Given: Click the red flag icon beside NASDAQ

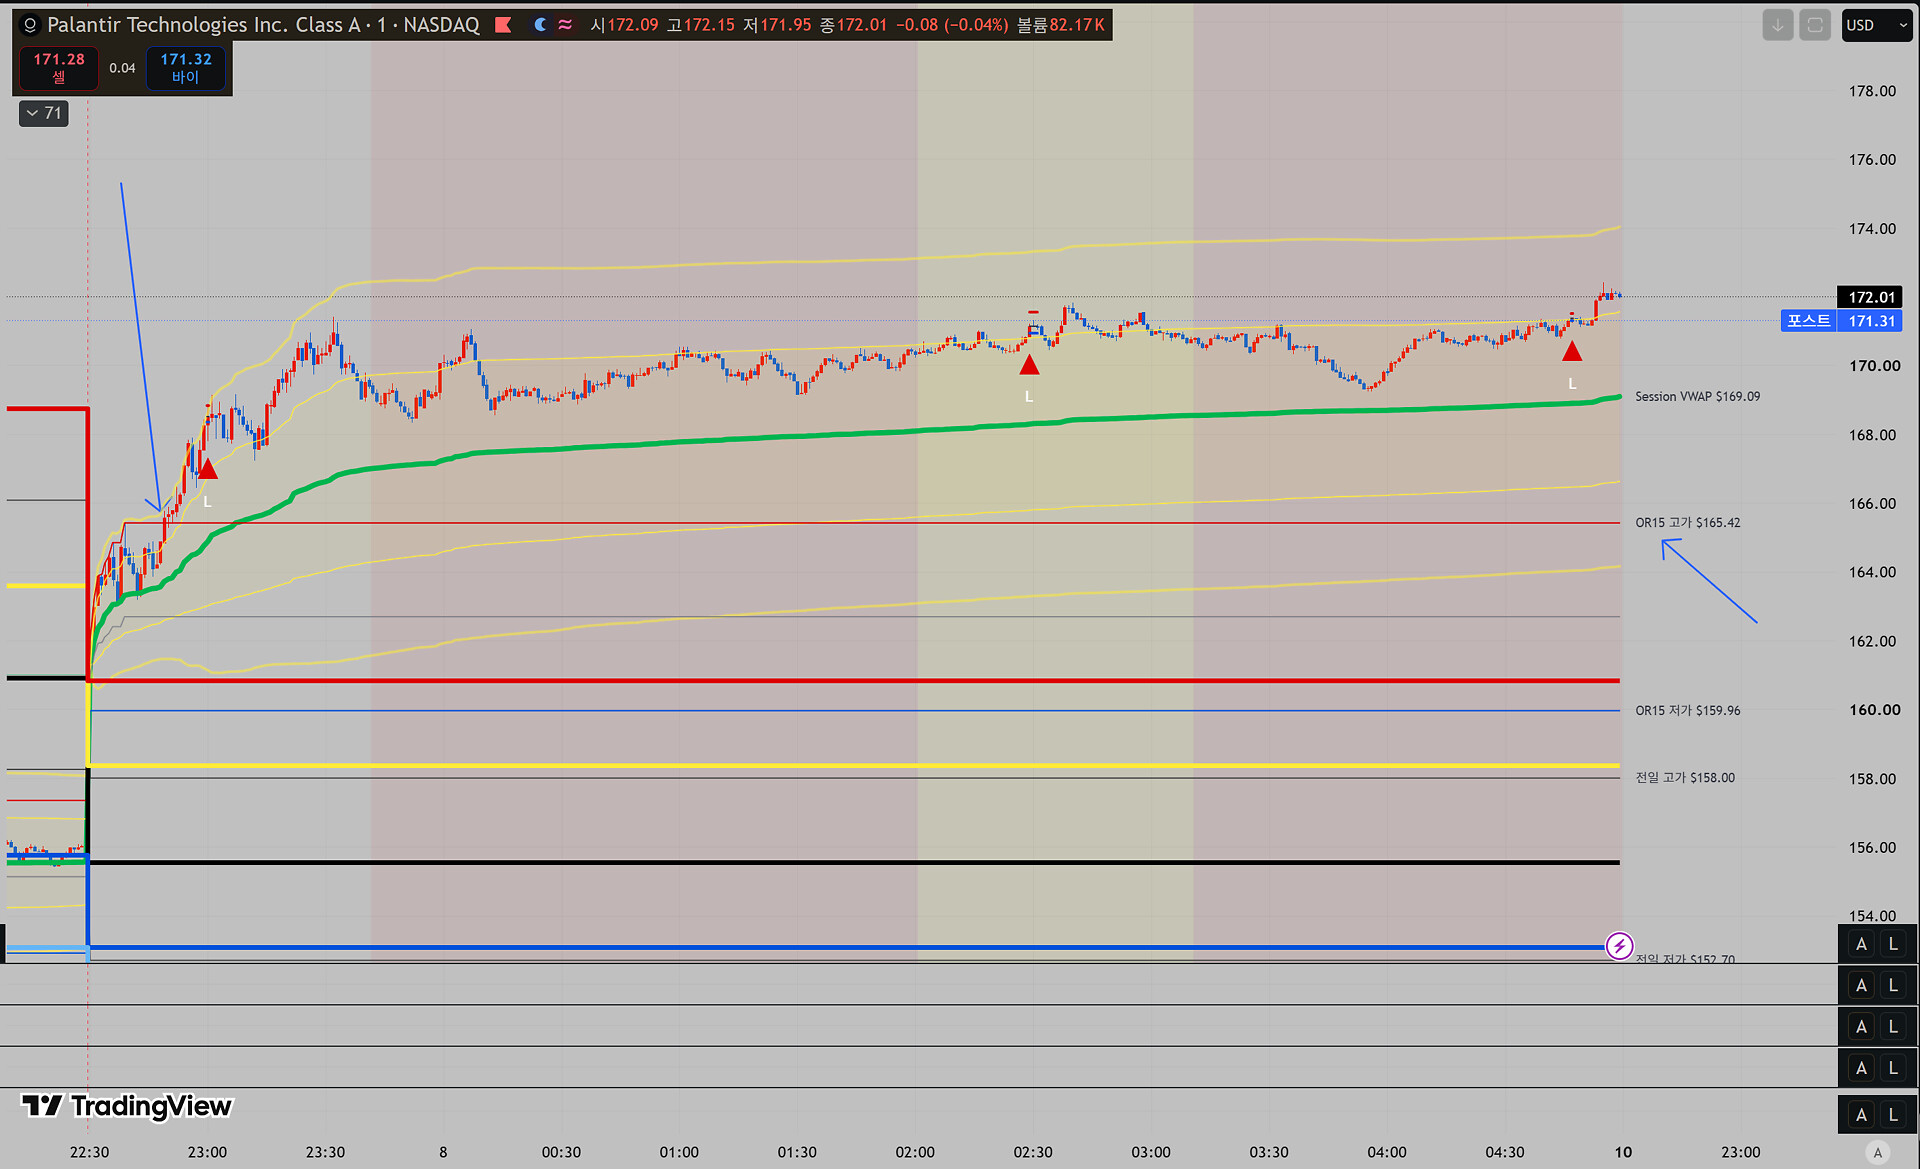Looking at the screenshot, I should click(x=503, y=25).
